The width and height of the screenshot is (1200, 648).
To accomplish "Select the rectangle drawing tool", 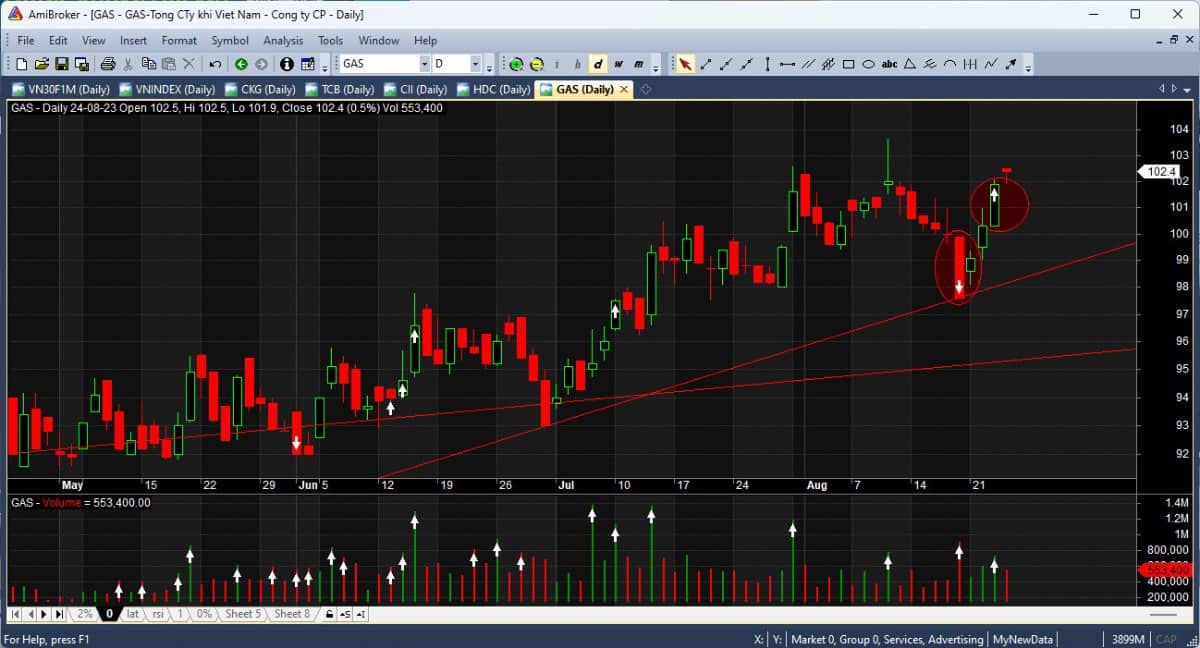I will pos(848,64).
